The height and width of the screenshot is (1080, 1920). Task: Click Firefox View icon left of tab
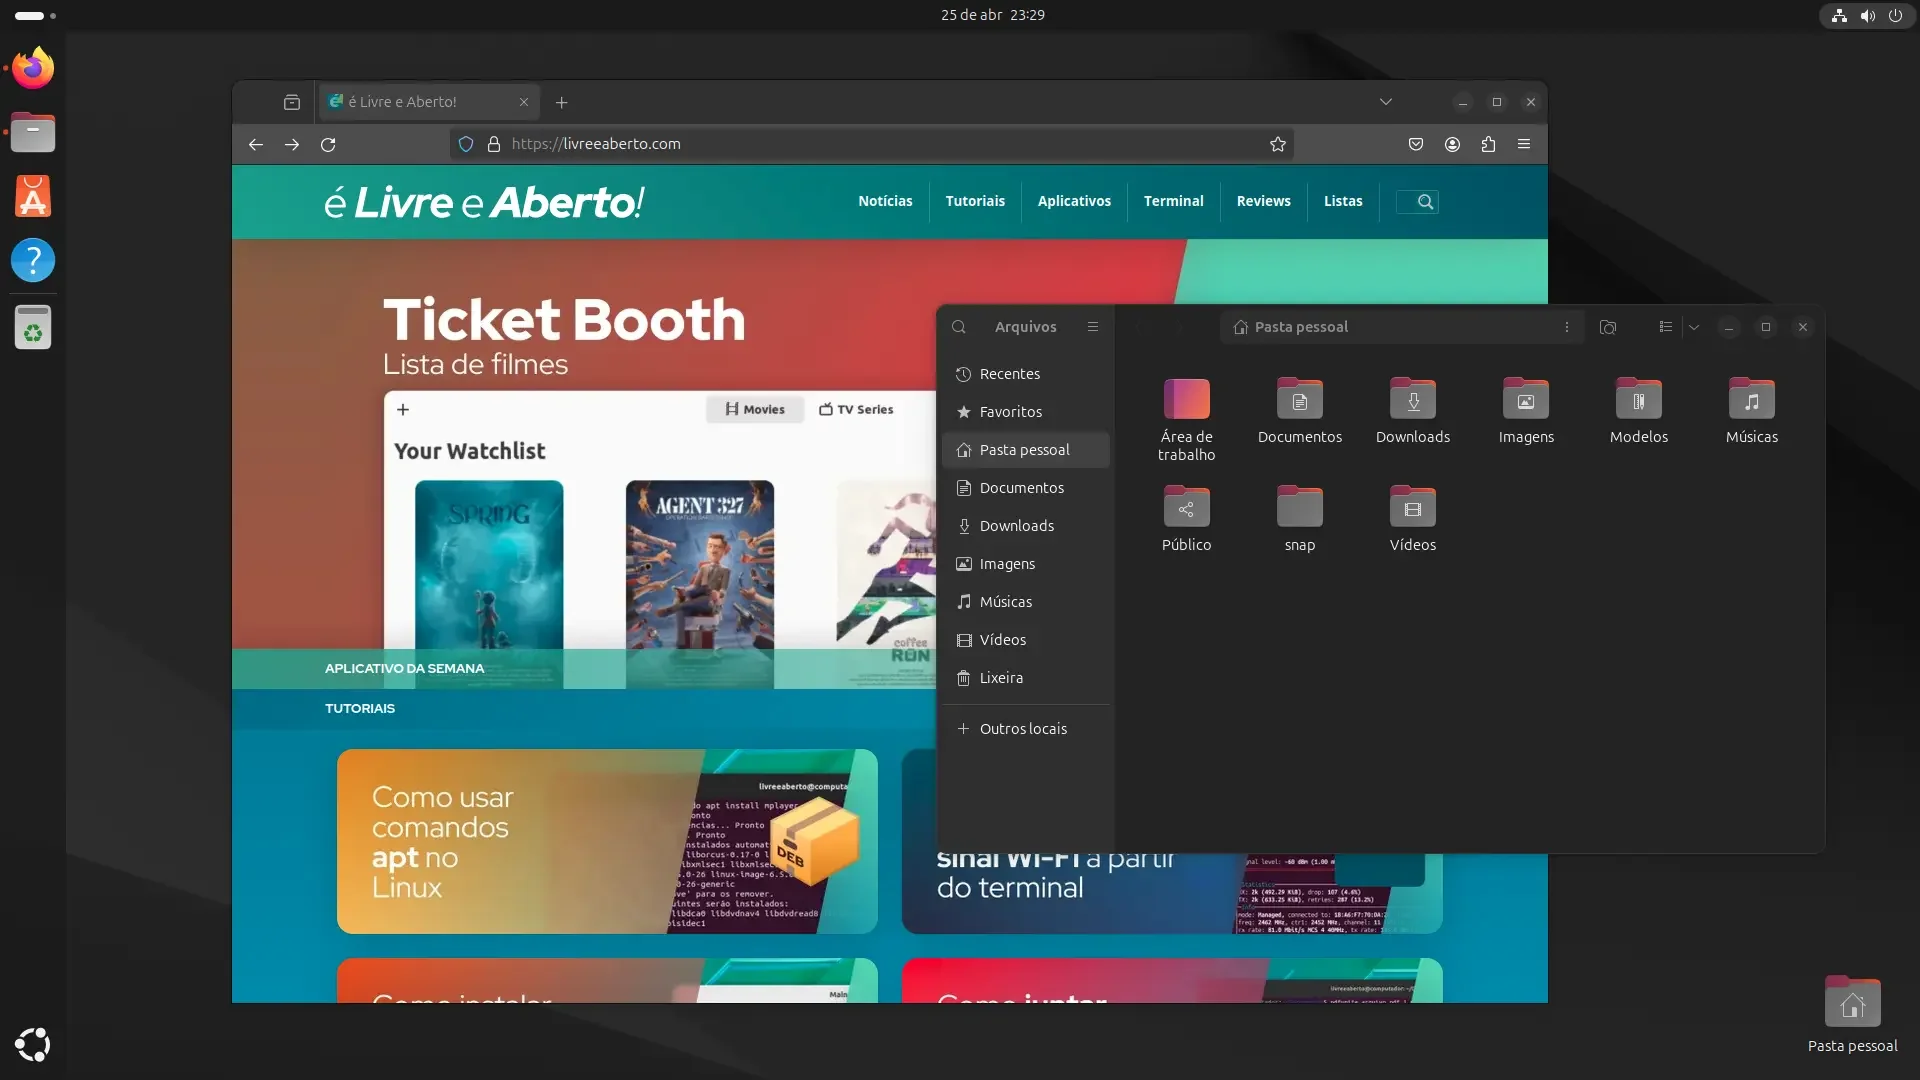tap(292, 102)
